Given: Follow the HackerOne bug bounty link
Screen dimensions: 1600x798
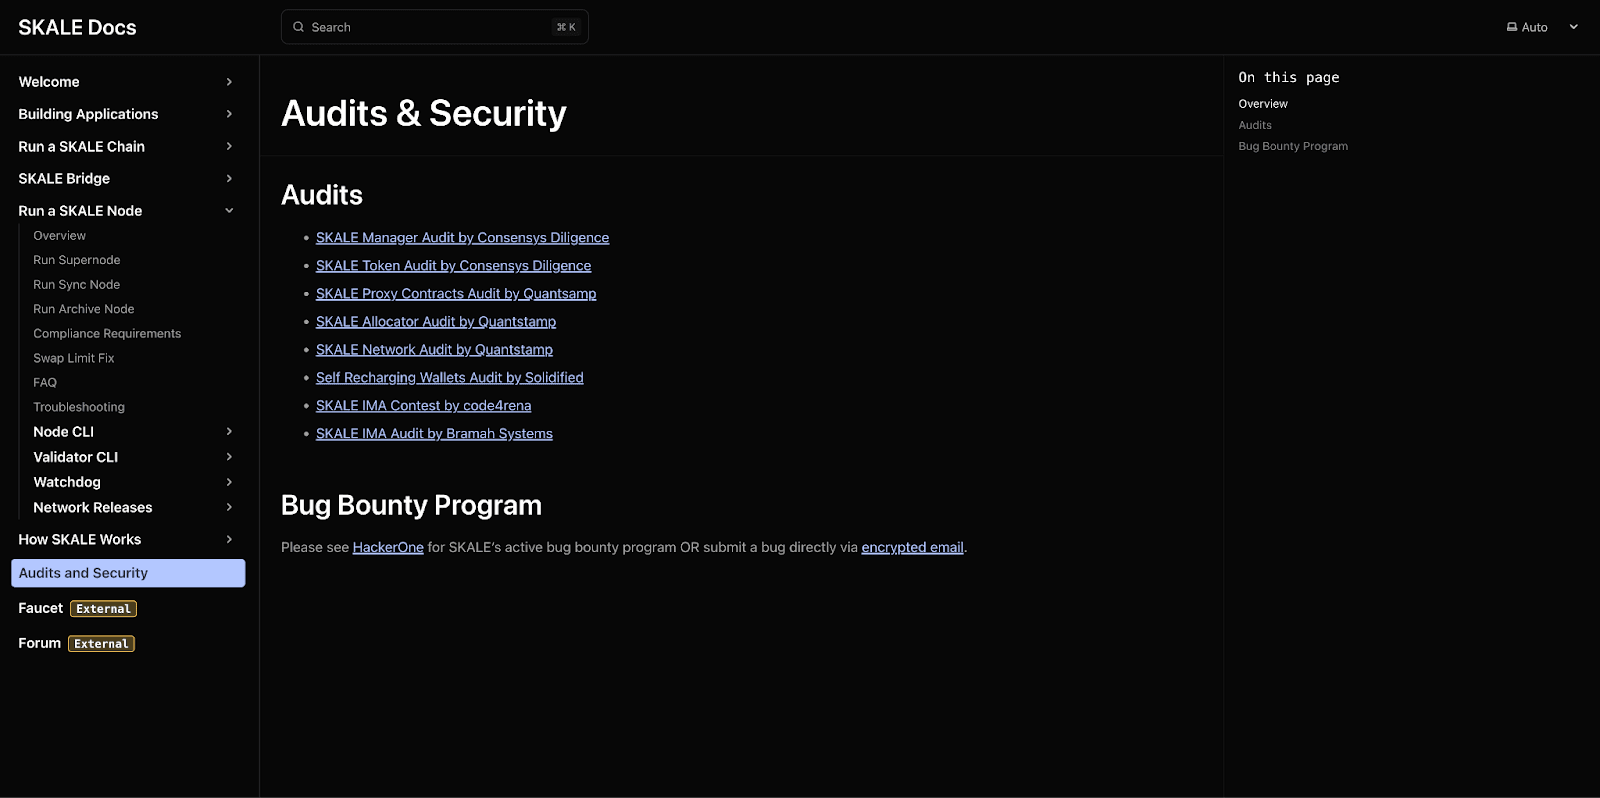Looking at the screenshot, I should pos(388,548).
